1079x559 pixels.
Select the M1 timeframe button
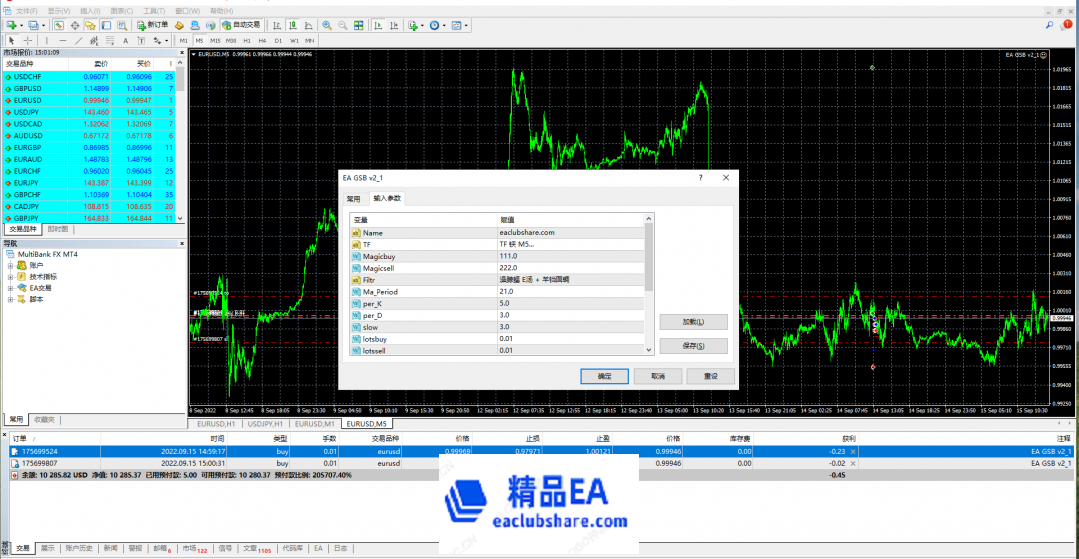[x=184, y=41]
